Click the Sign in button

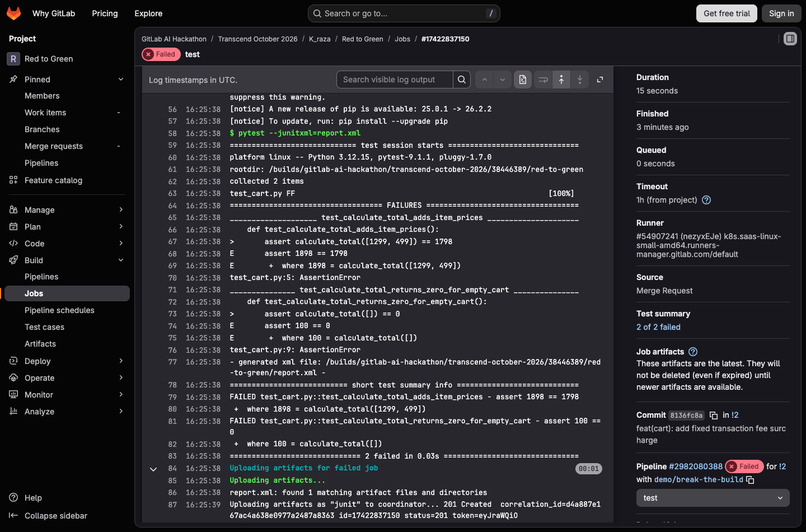781,13
